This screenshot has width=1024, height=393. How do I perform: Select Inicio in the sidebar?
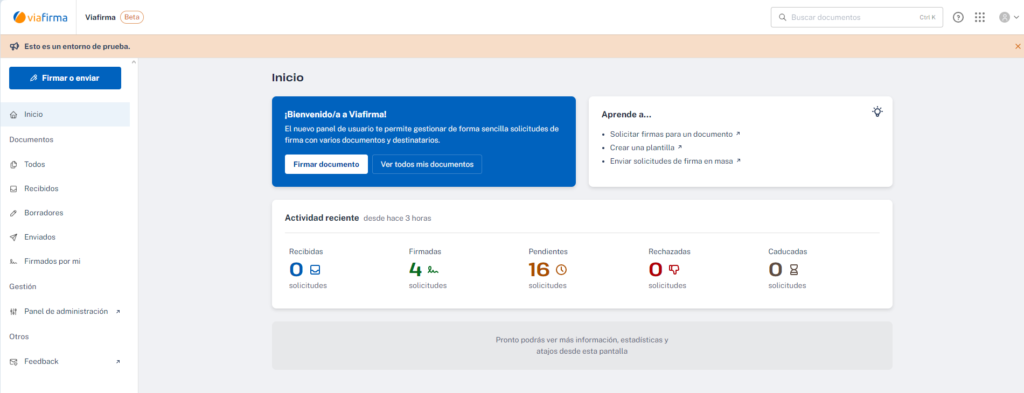click(x=65, y=114)
